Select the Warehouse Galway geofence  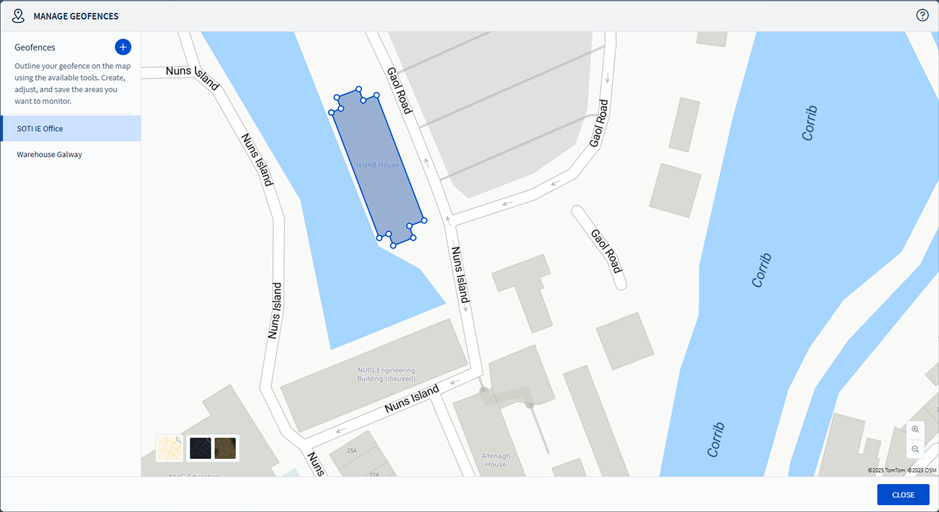coord(71,154)
